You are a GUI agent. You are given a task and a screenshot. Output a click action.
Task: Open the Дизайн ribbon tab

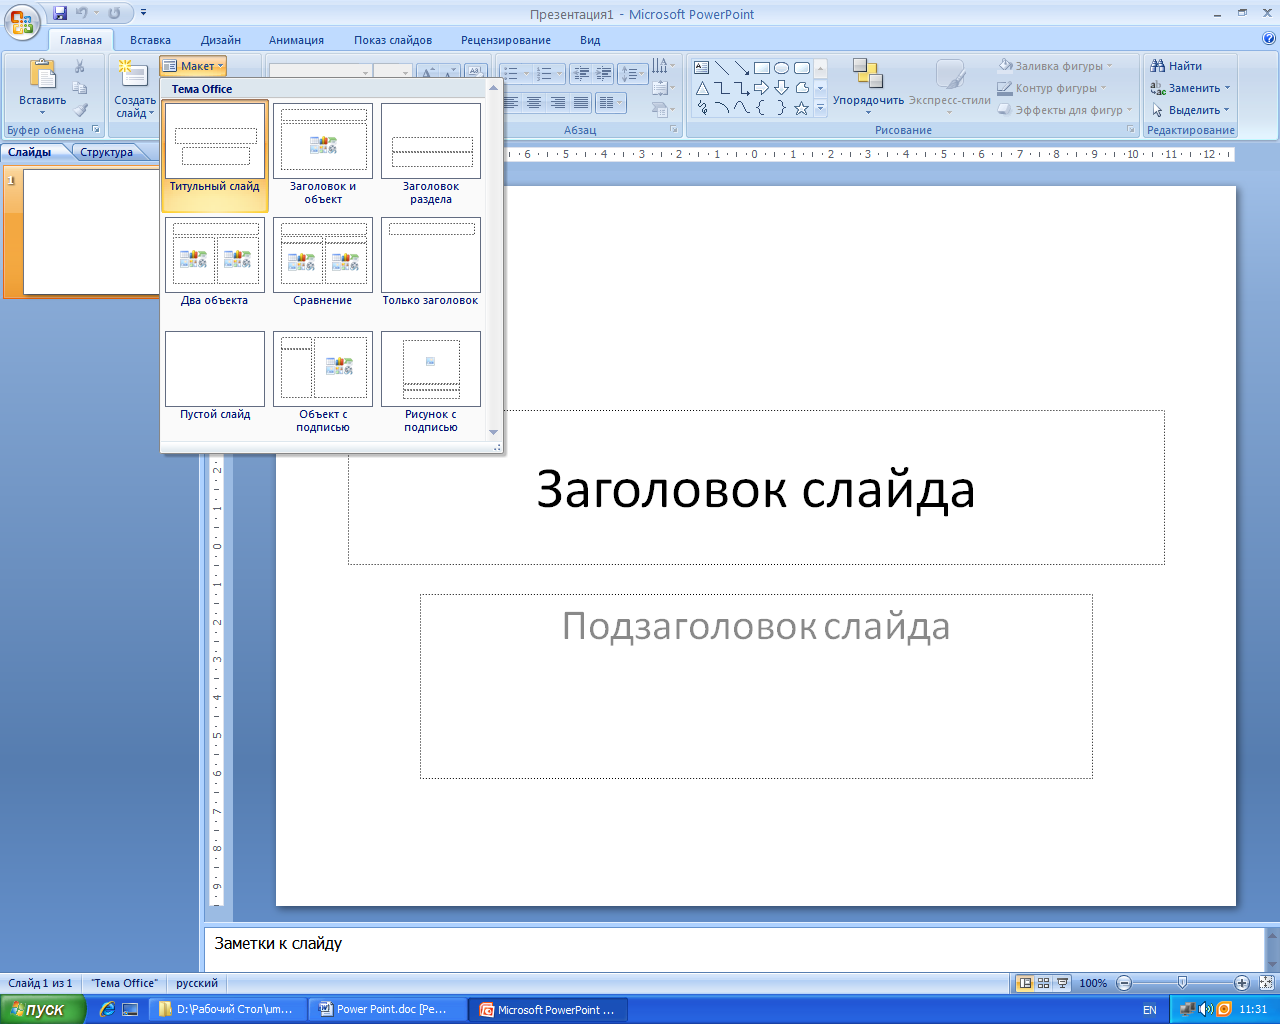[x=221, y=40]
